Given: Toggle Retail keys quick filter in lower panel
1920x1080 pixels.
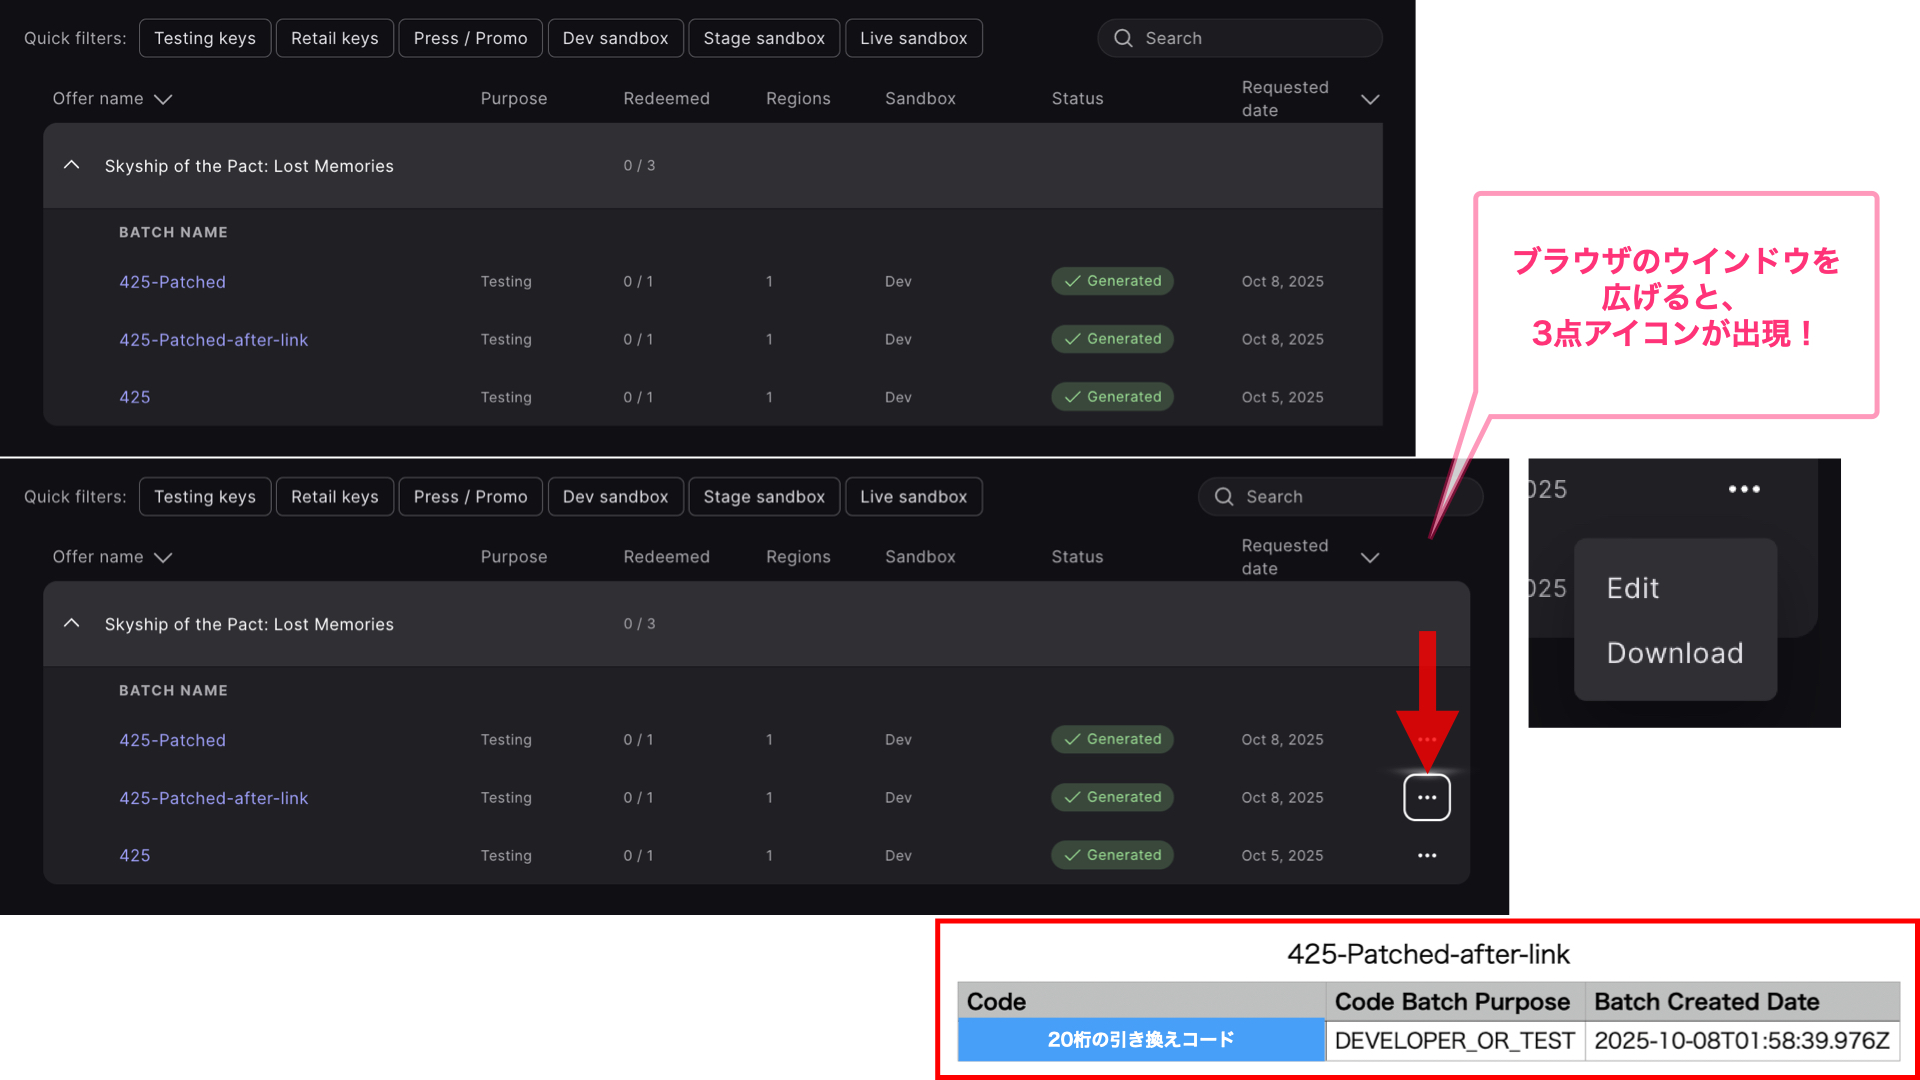Looking at the screenshot, I should (334, 496).
